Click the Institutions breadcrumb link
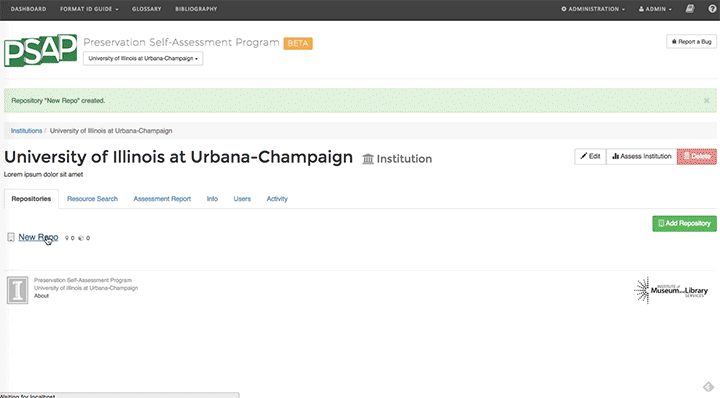Screen dimensions: 720x398 pos(27,131)
